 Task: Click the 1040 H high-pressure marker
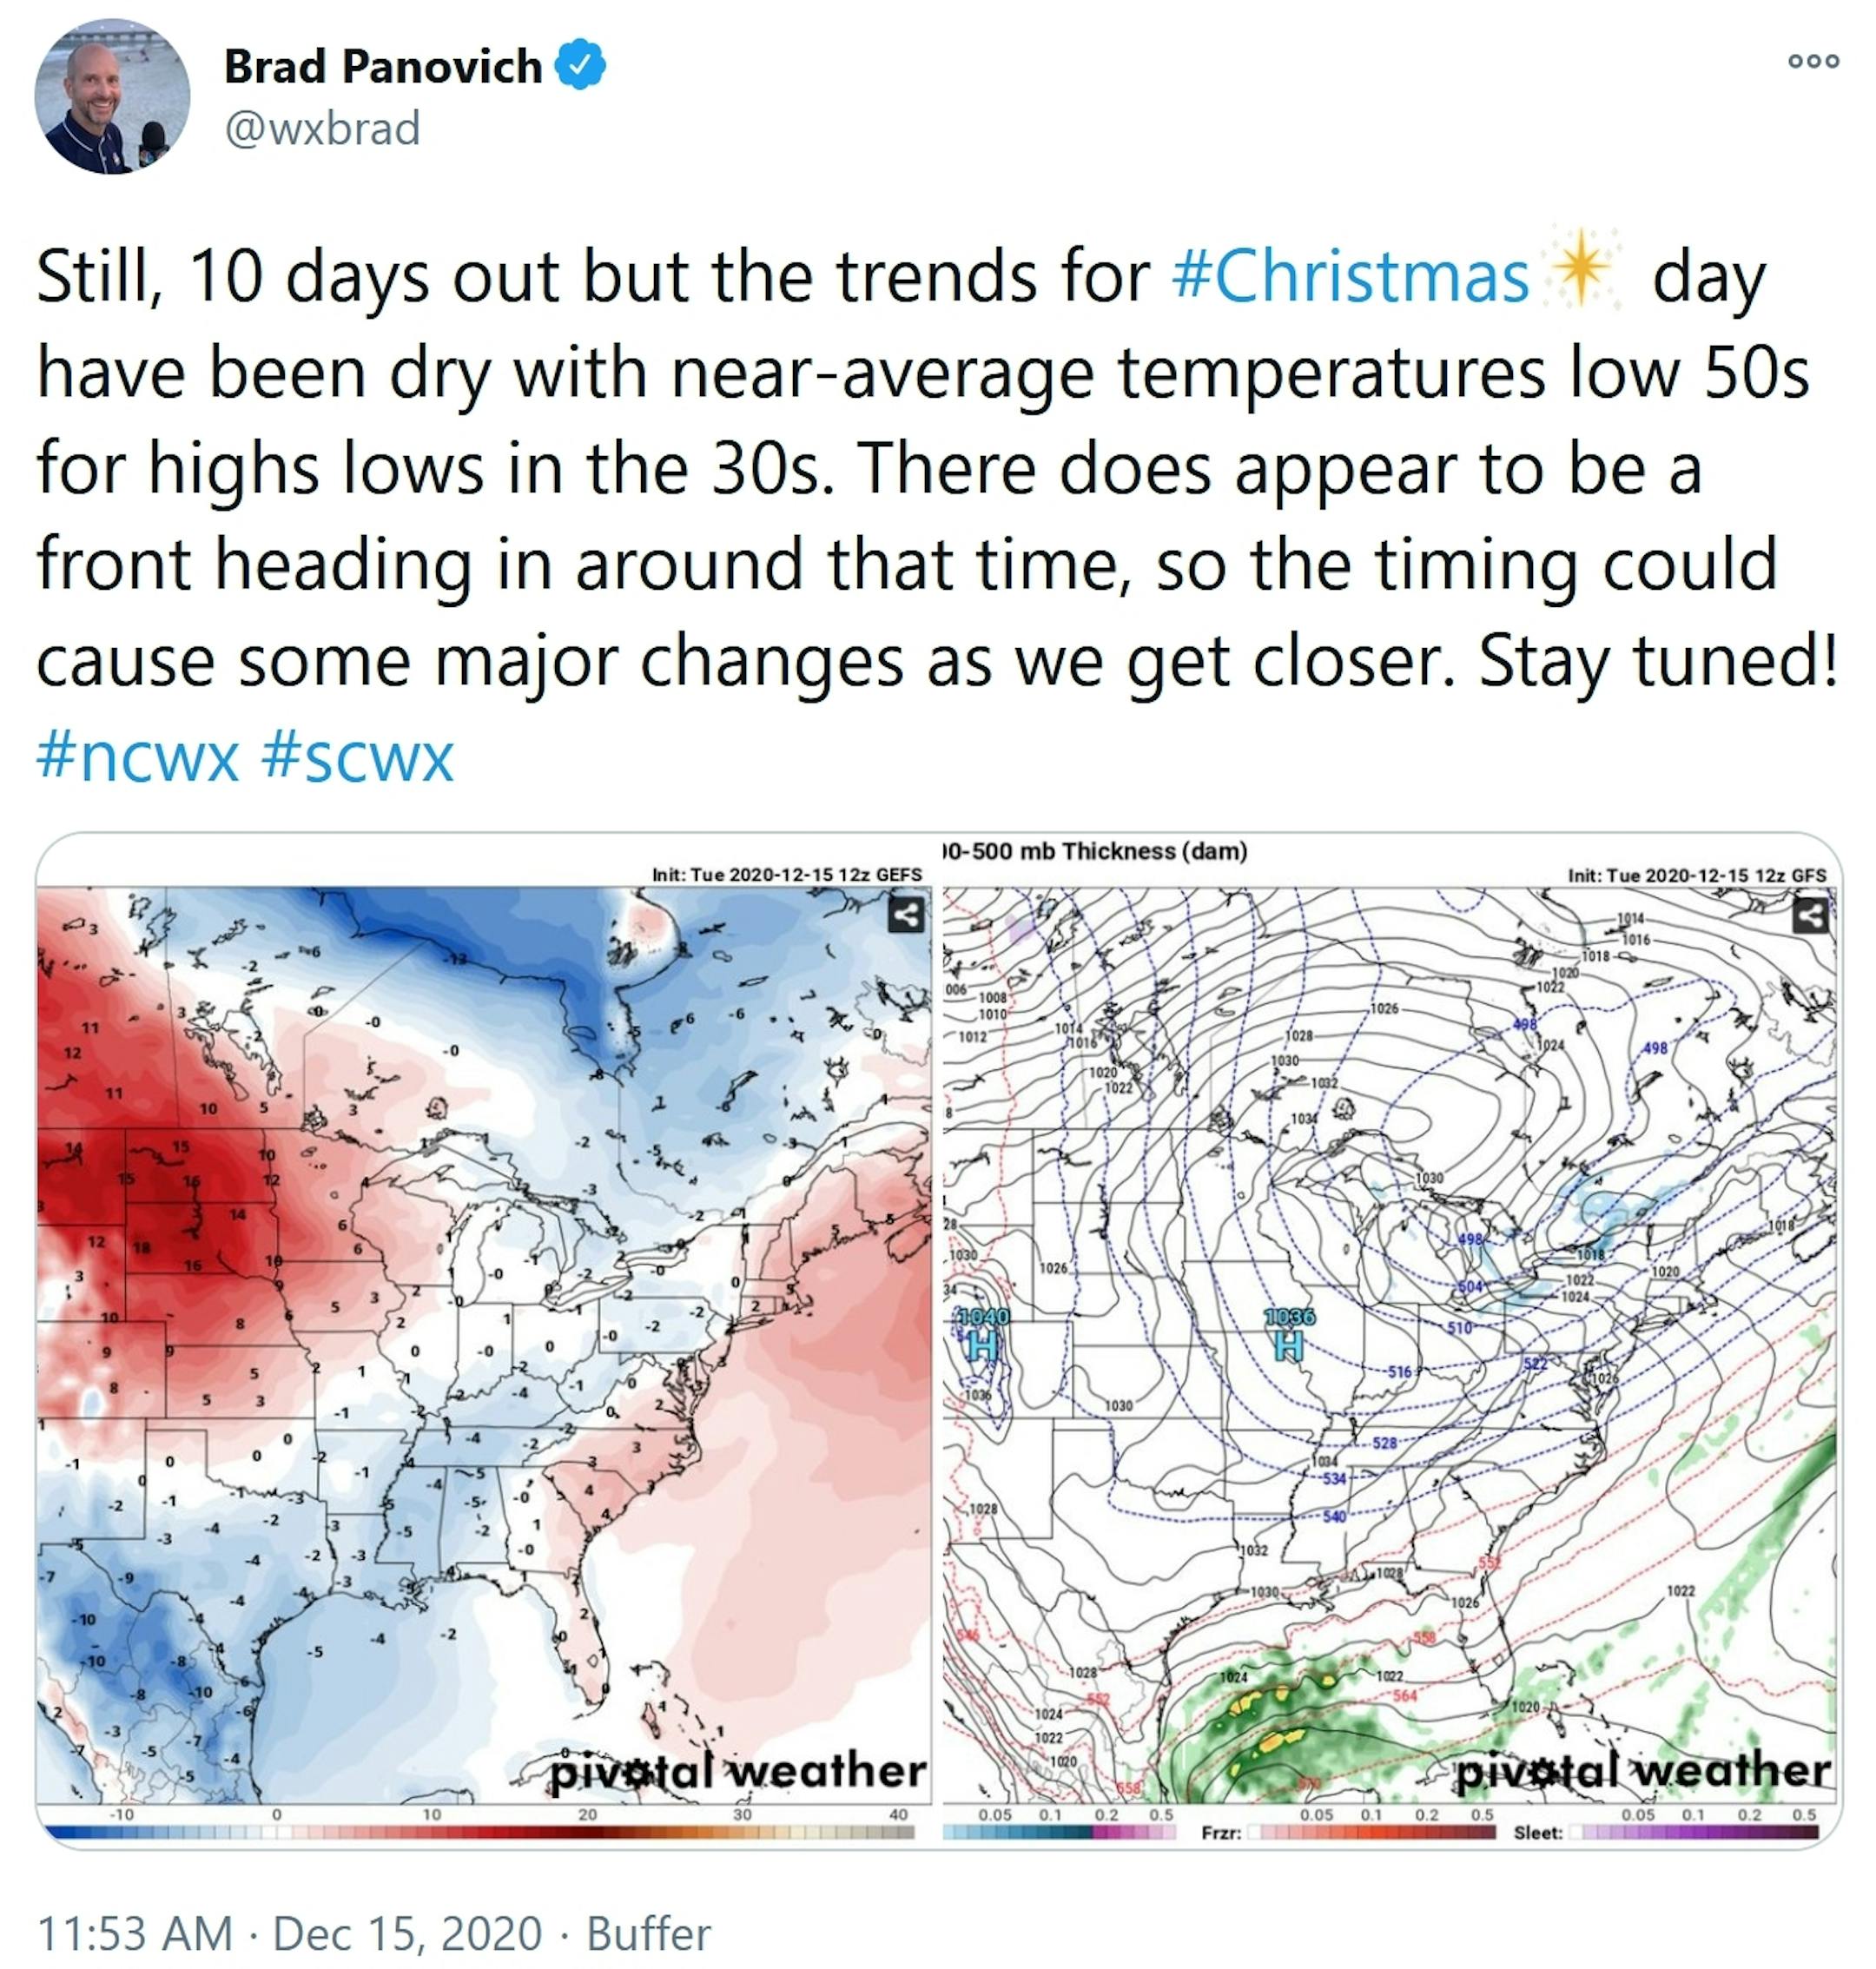click(983, 1335)
